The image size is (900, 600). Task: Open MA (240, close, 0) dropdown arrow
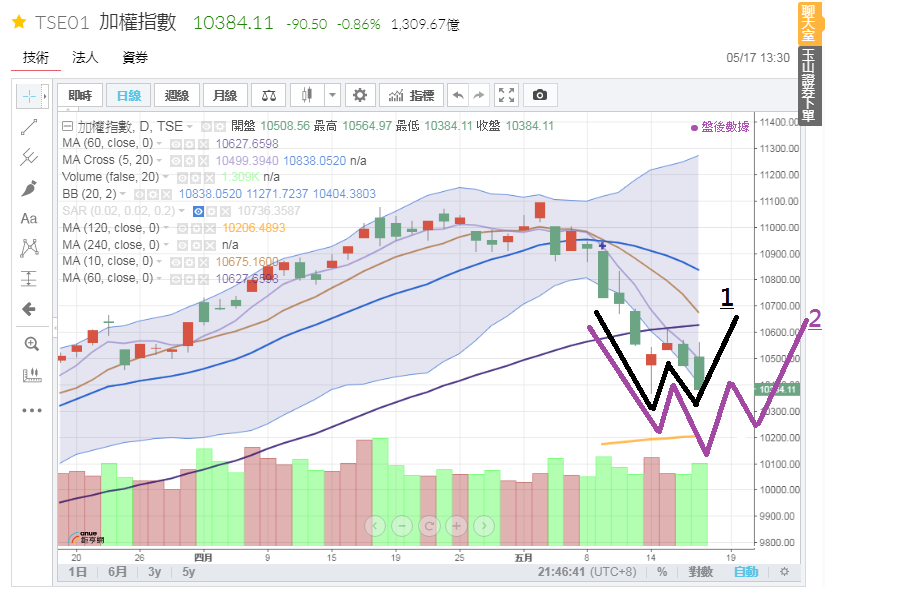pyautogui.click(x=166, y=245)
